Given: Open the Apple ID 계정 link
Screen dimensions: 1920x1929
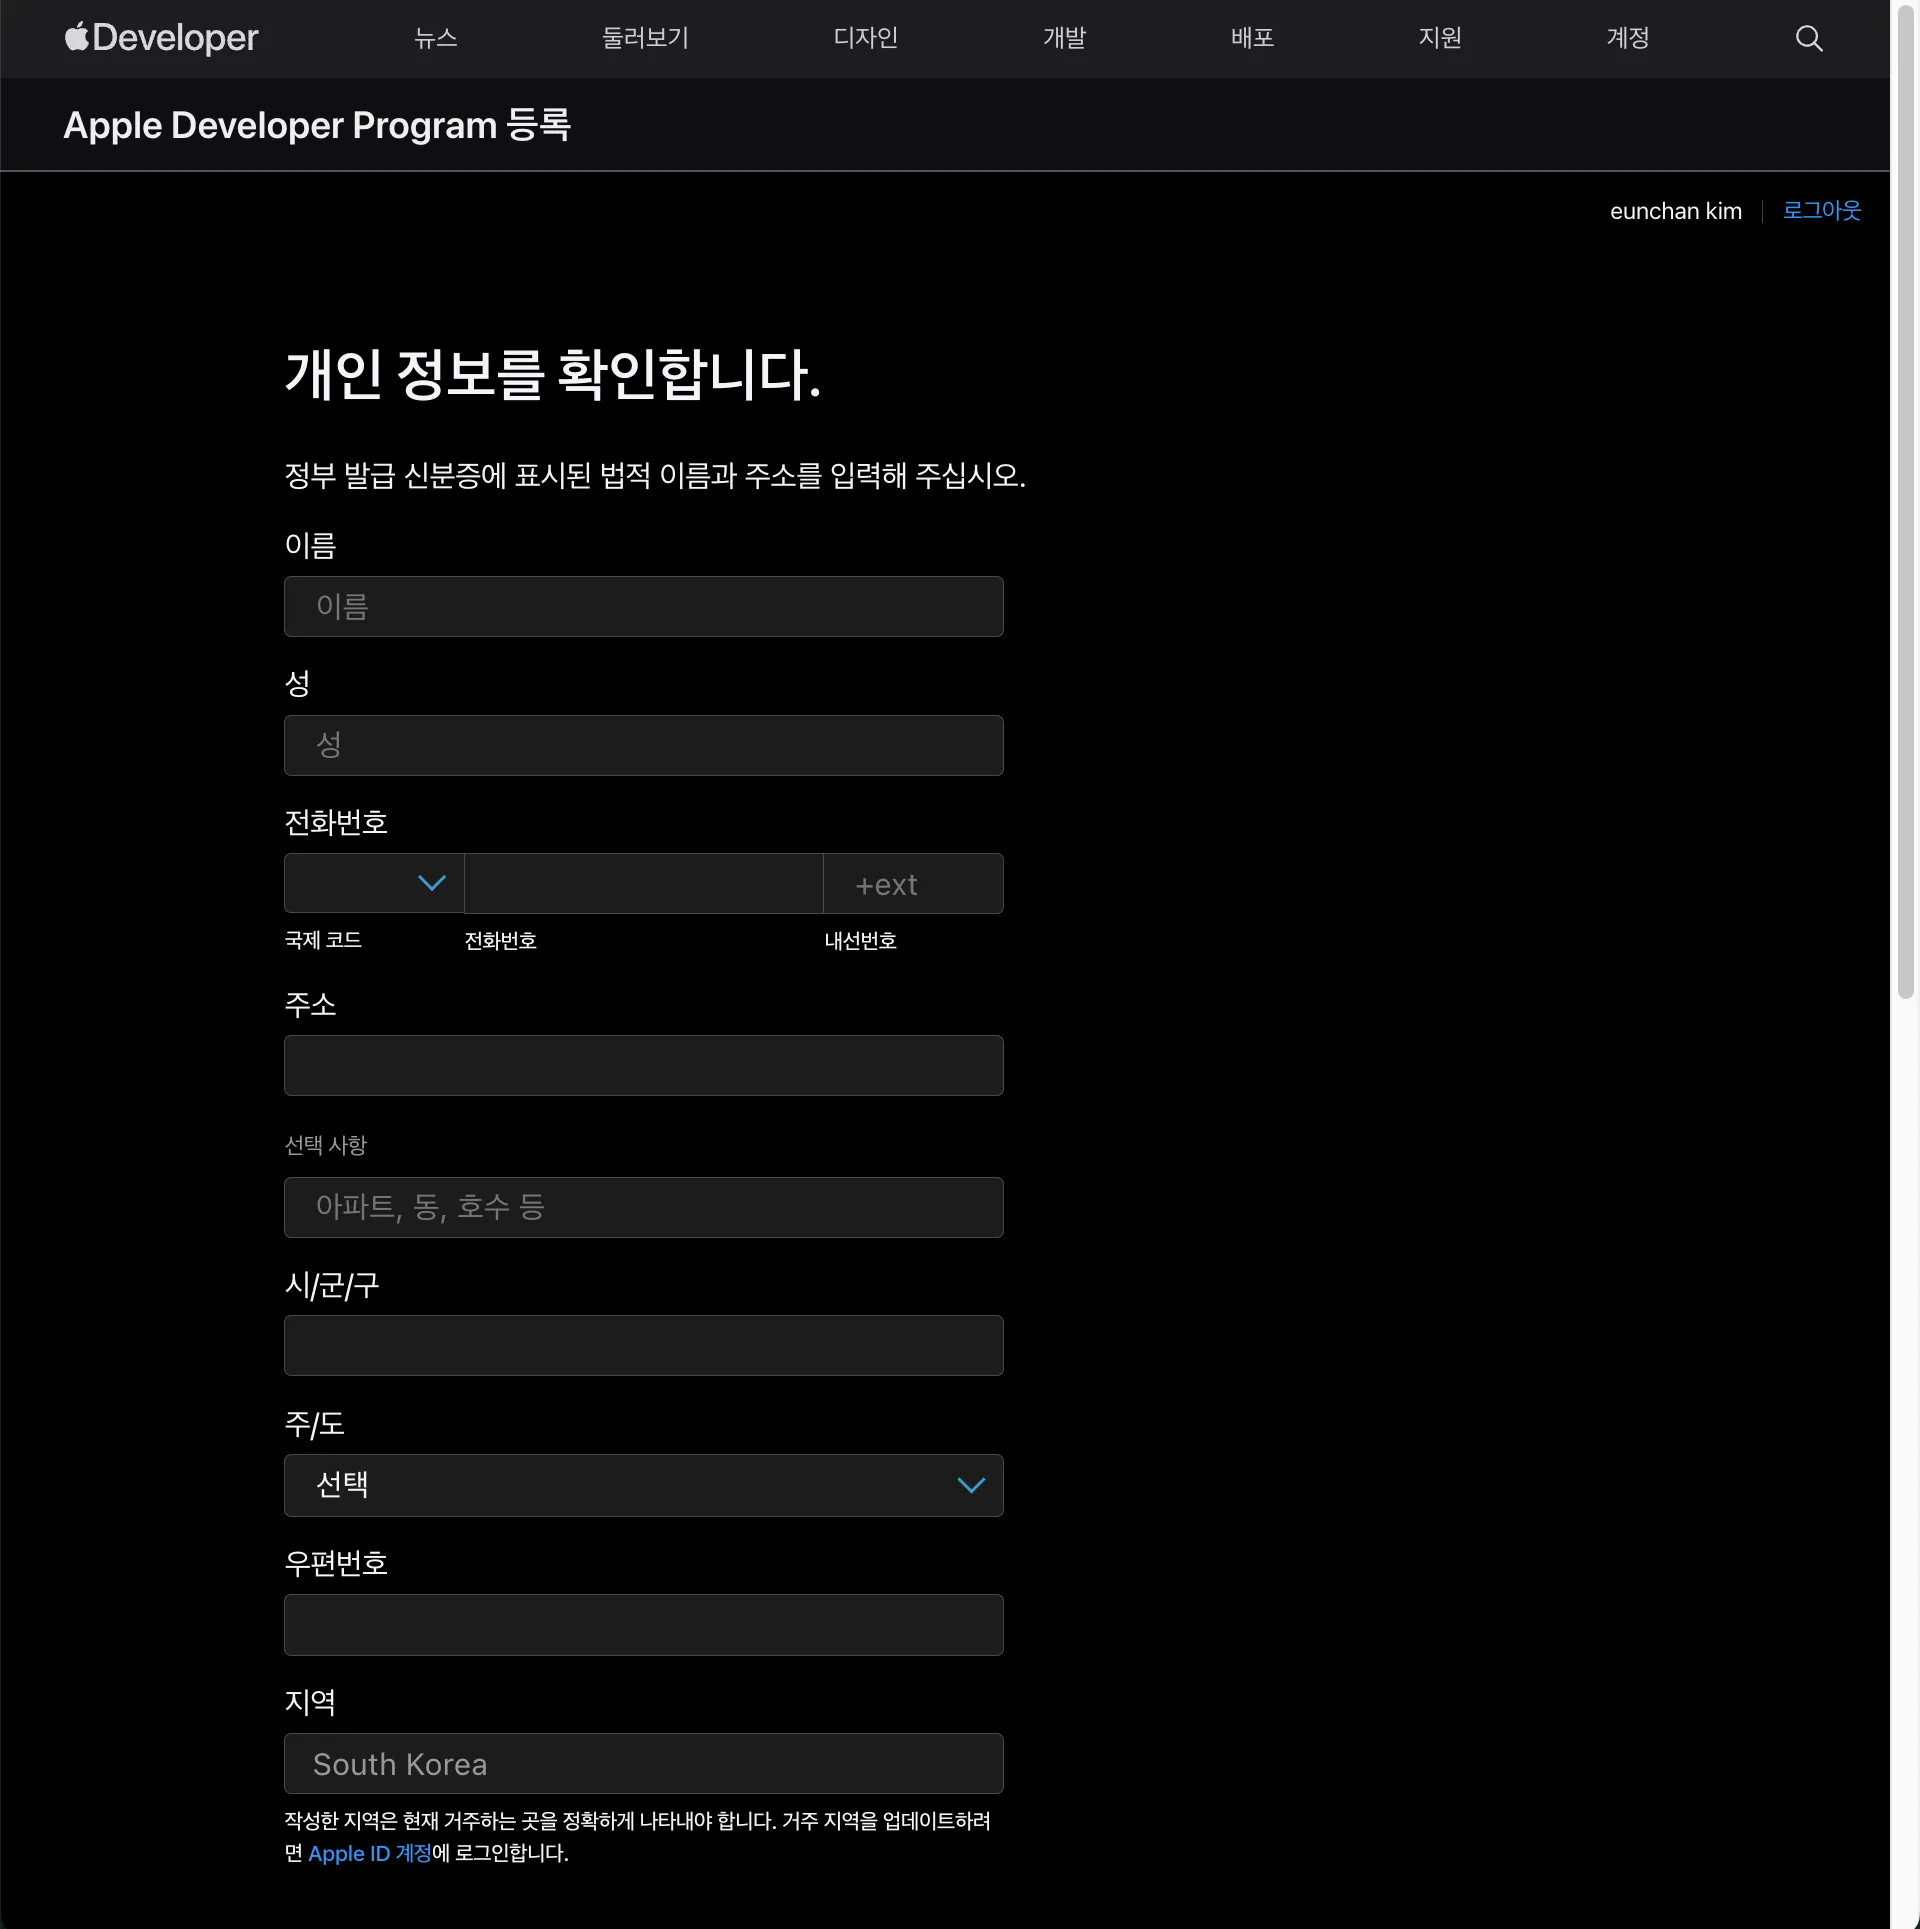Looking at the screenshot, I should [369, 1853].
